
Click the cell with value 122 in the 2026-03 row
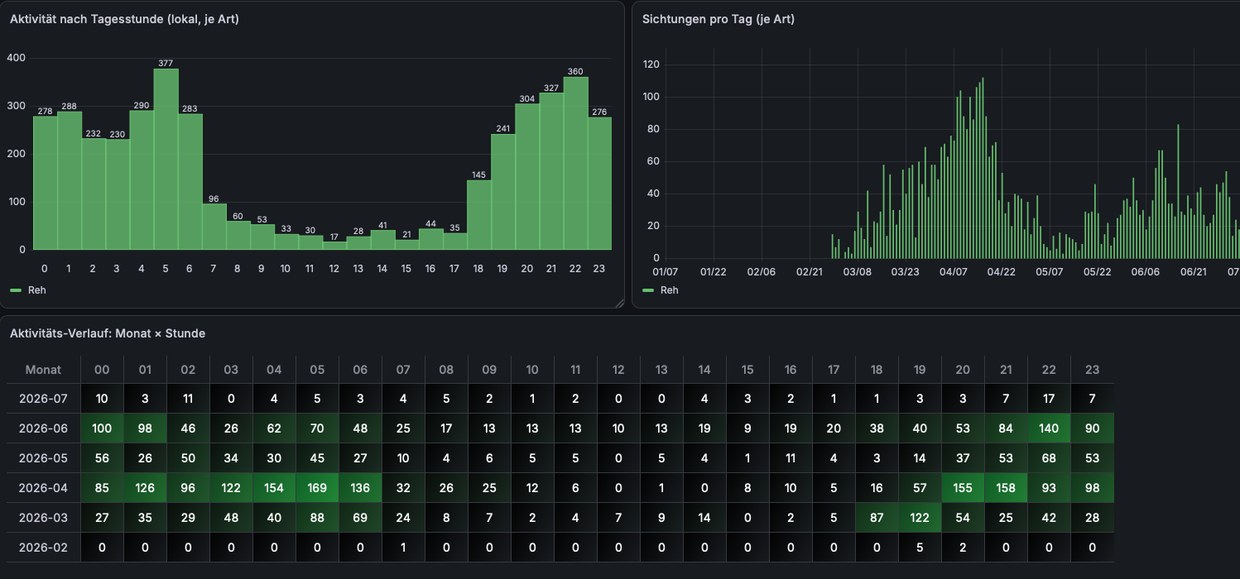coord(920,518)
